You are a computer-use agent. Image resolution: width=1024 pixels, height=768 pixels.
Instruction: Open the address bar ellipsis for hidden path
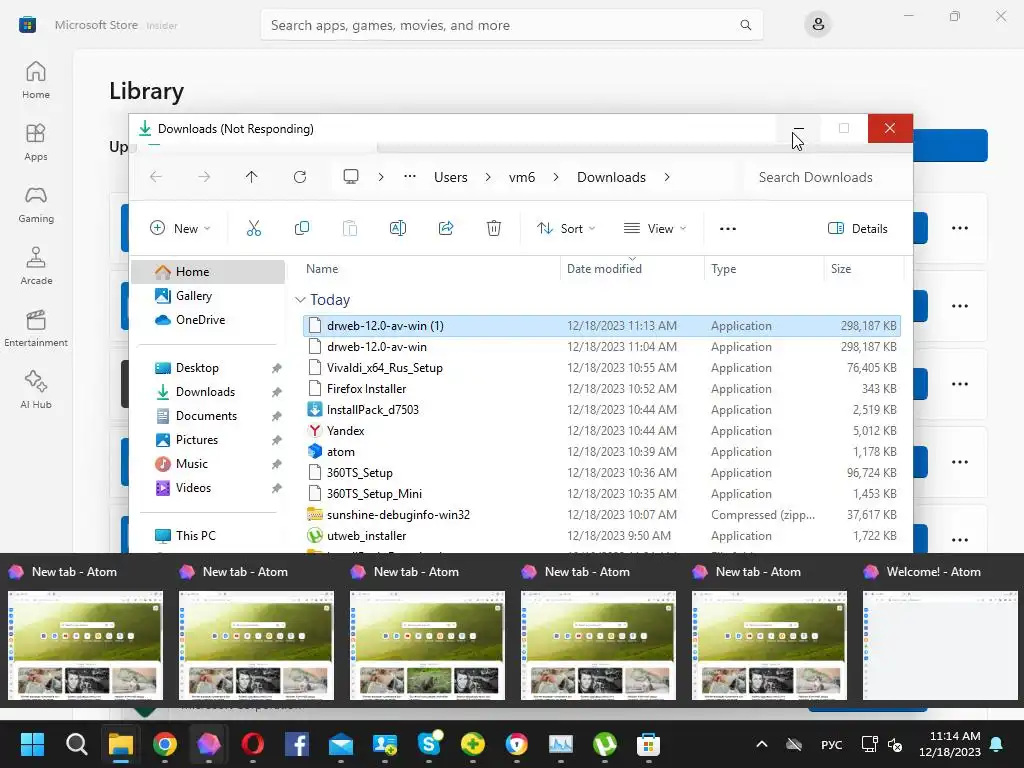409,176
